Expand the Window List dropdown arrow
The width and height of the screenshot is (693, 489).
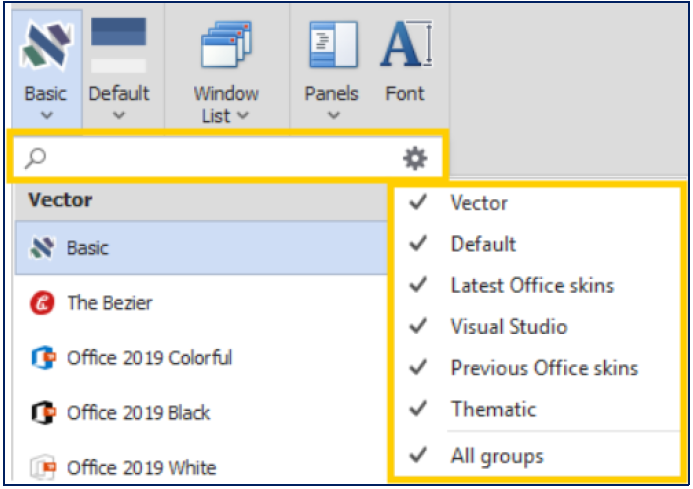click(x=243, y=116)
